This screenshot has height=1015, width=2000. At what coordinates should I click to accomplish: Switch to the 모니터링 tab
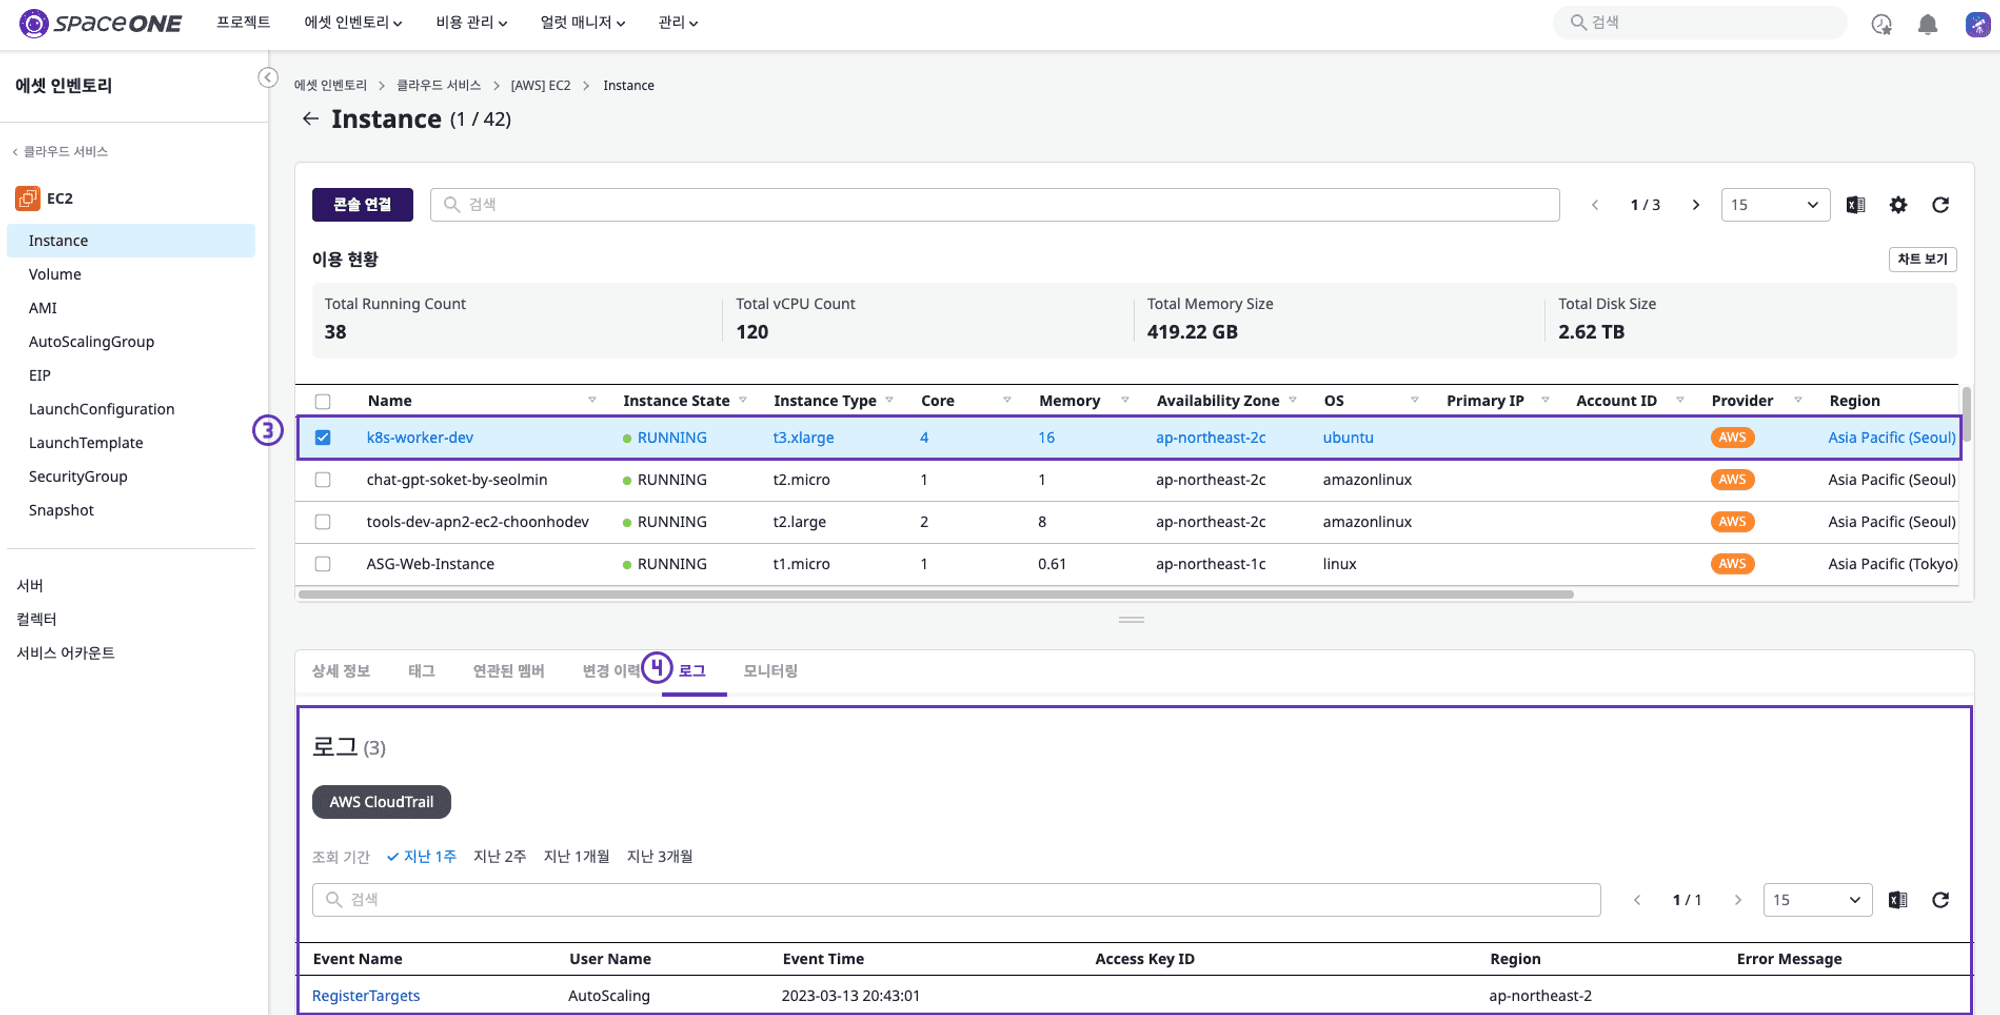tap(770, 671)
